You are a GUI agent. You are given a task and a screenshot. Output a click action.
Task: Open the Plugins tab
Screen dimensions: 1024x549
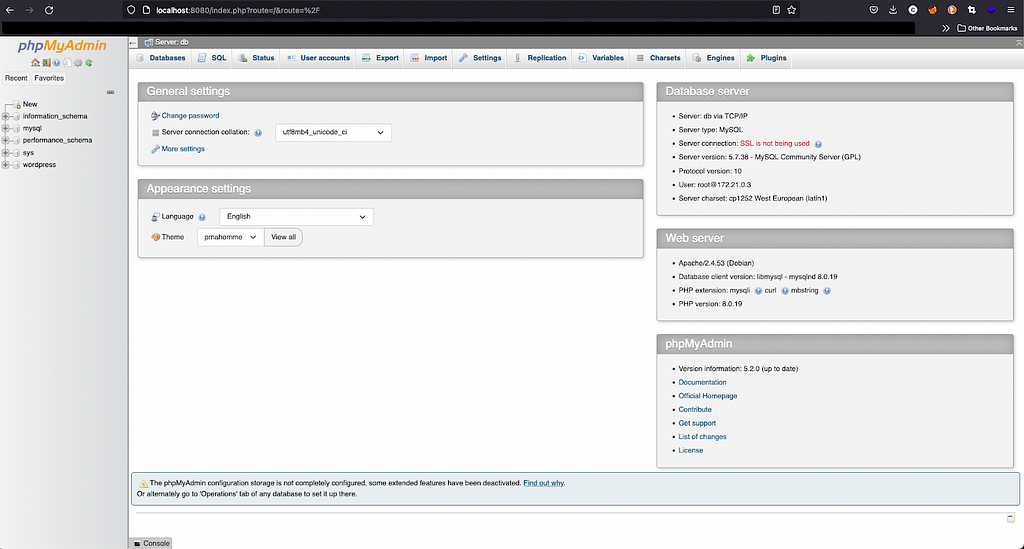tap(767, 58)
